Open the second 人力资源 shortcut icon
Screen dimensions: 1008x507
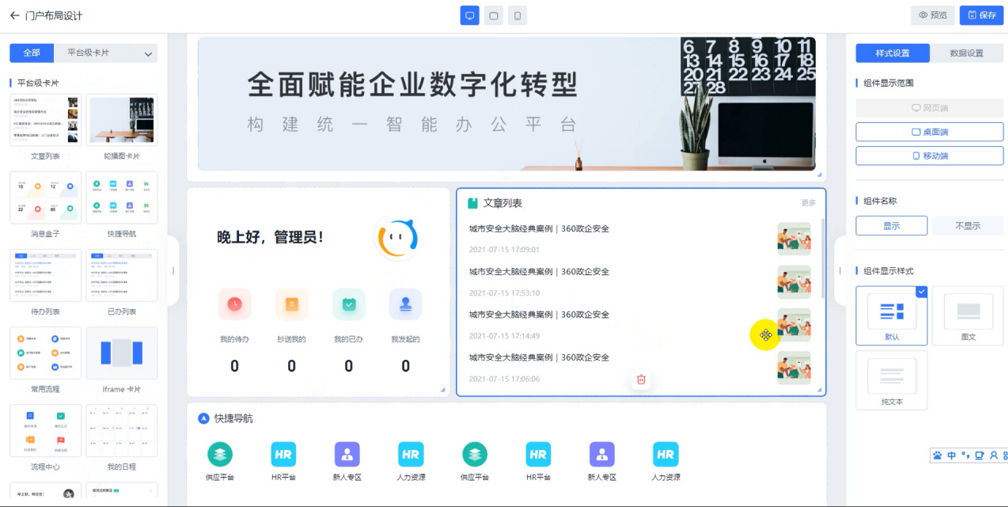pos(665,454)
